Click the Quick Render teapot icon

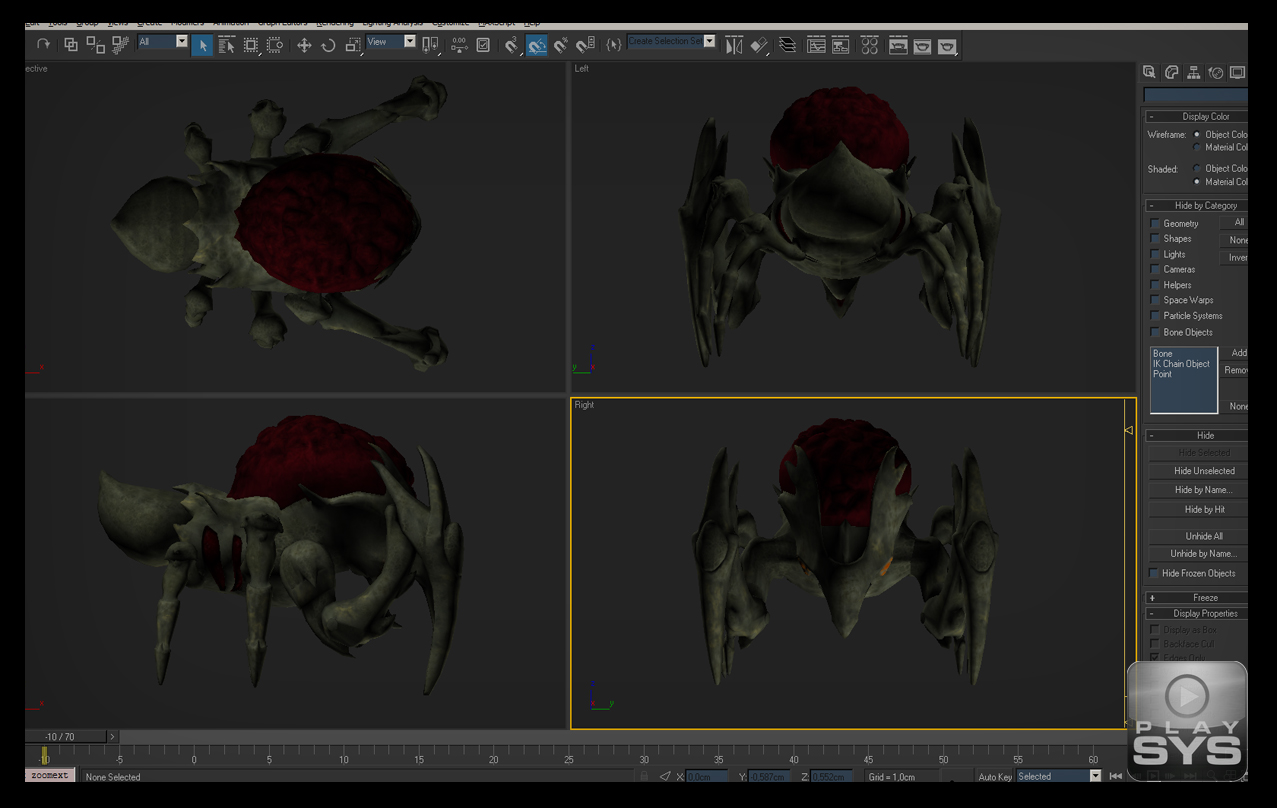click(x=947, y=45)
